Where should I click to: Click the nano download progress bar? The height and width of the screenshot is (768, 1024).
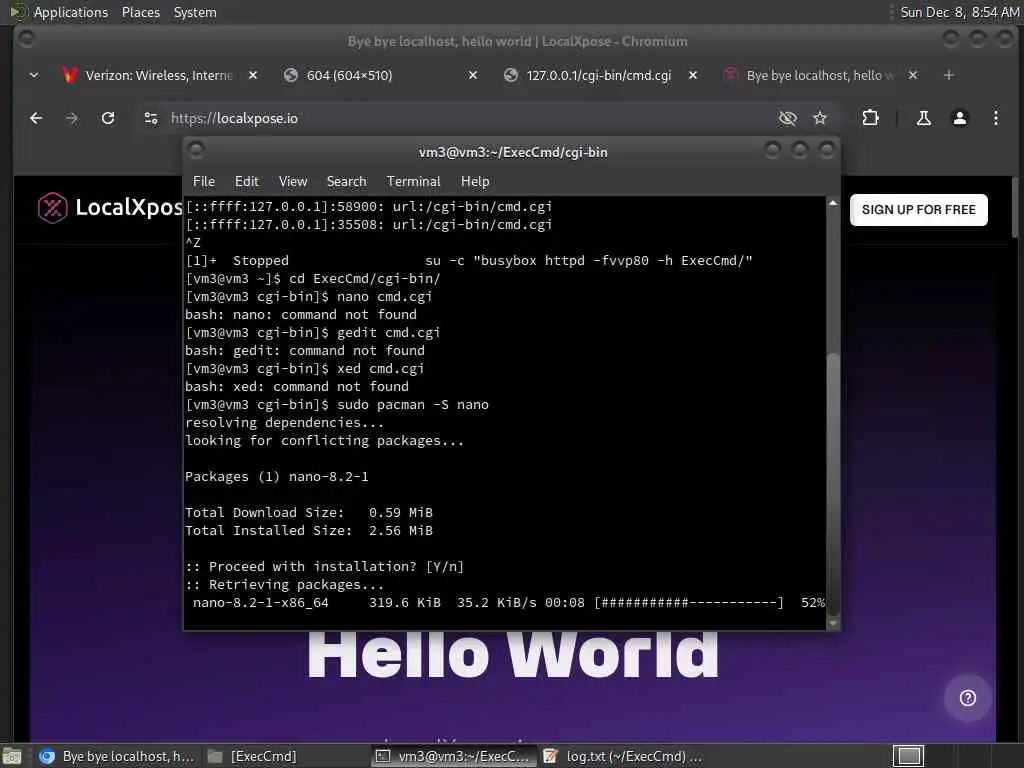coord(688,603)
